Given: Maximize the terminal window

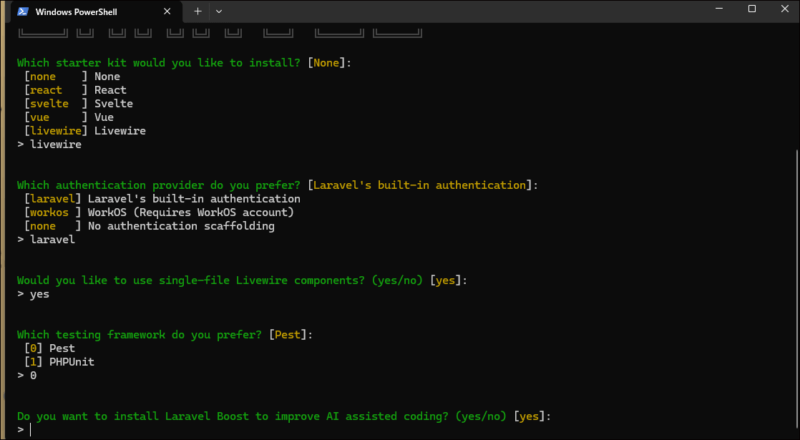Looking at the screenshot, I should point(752,9).
